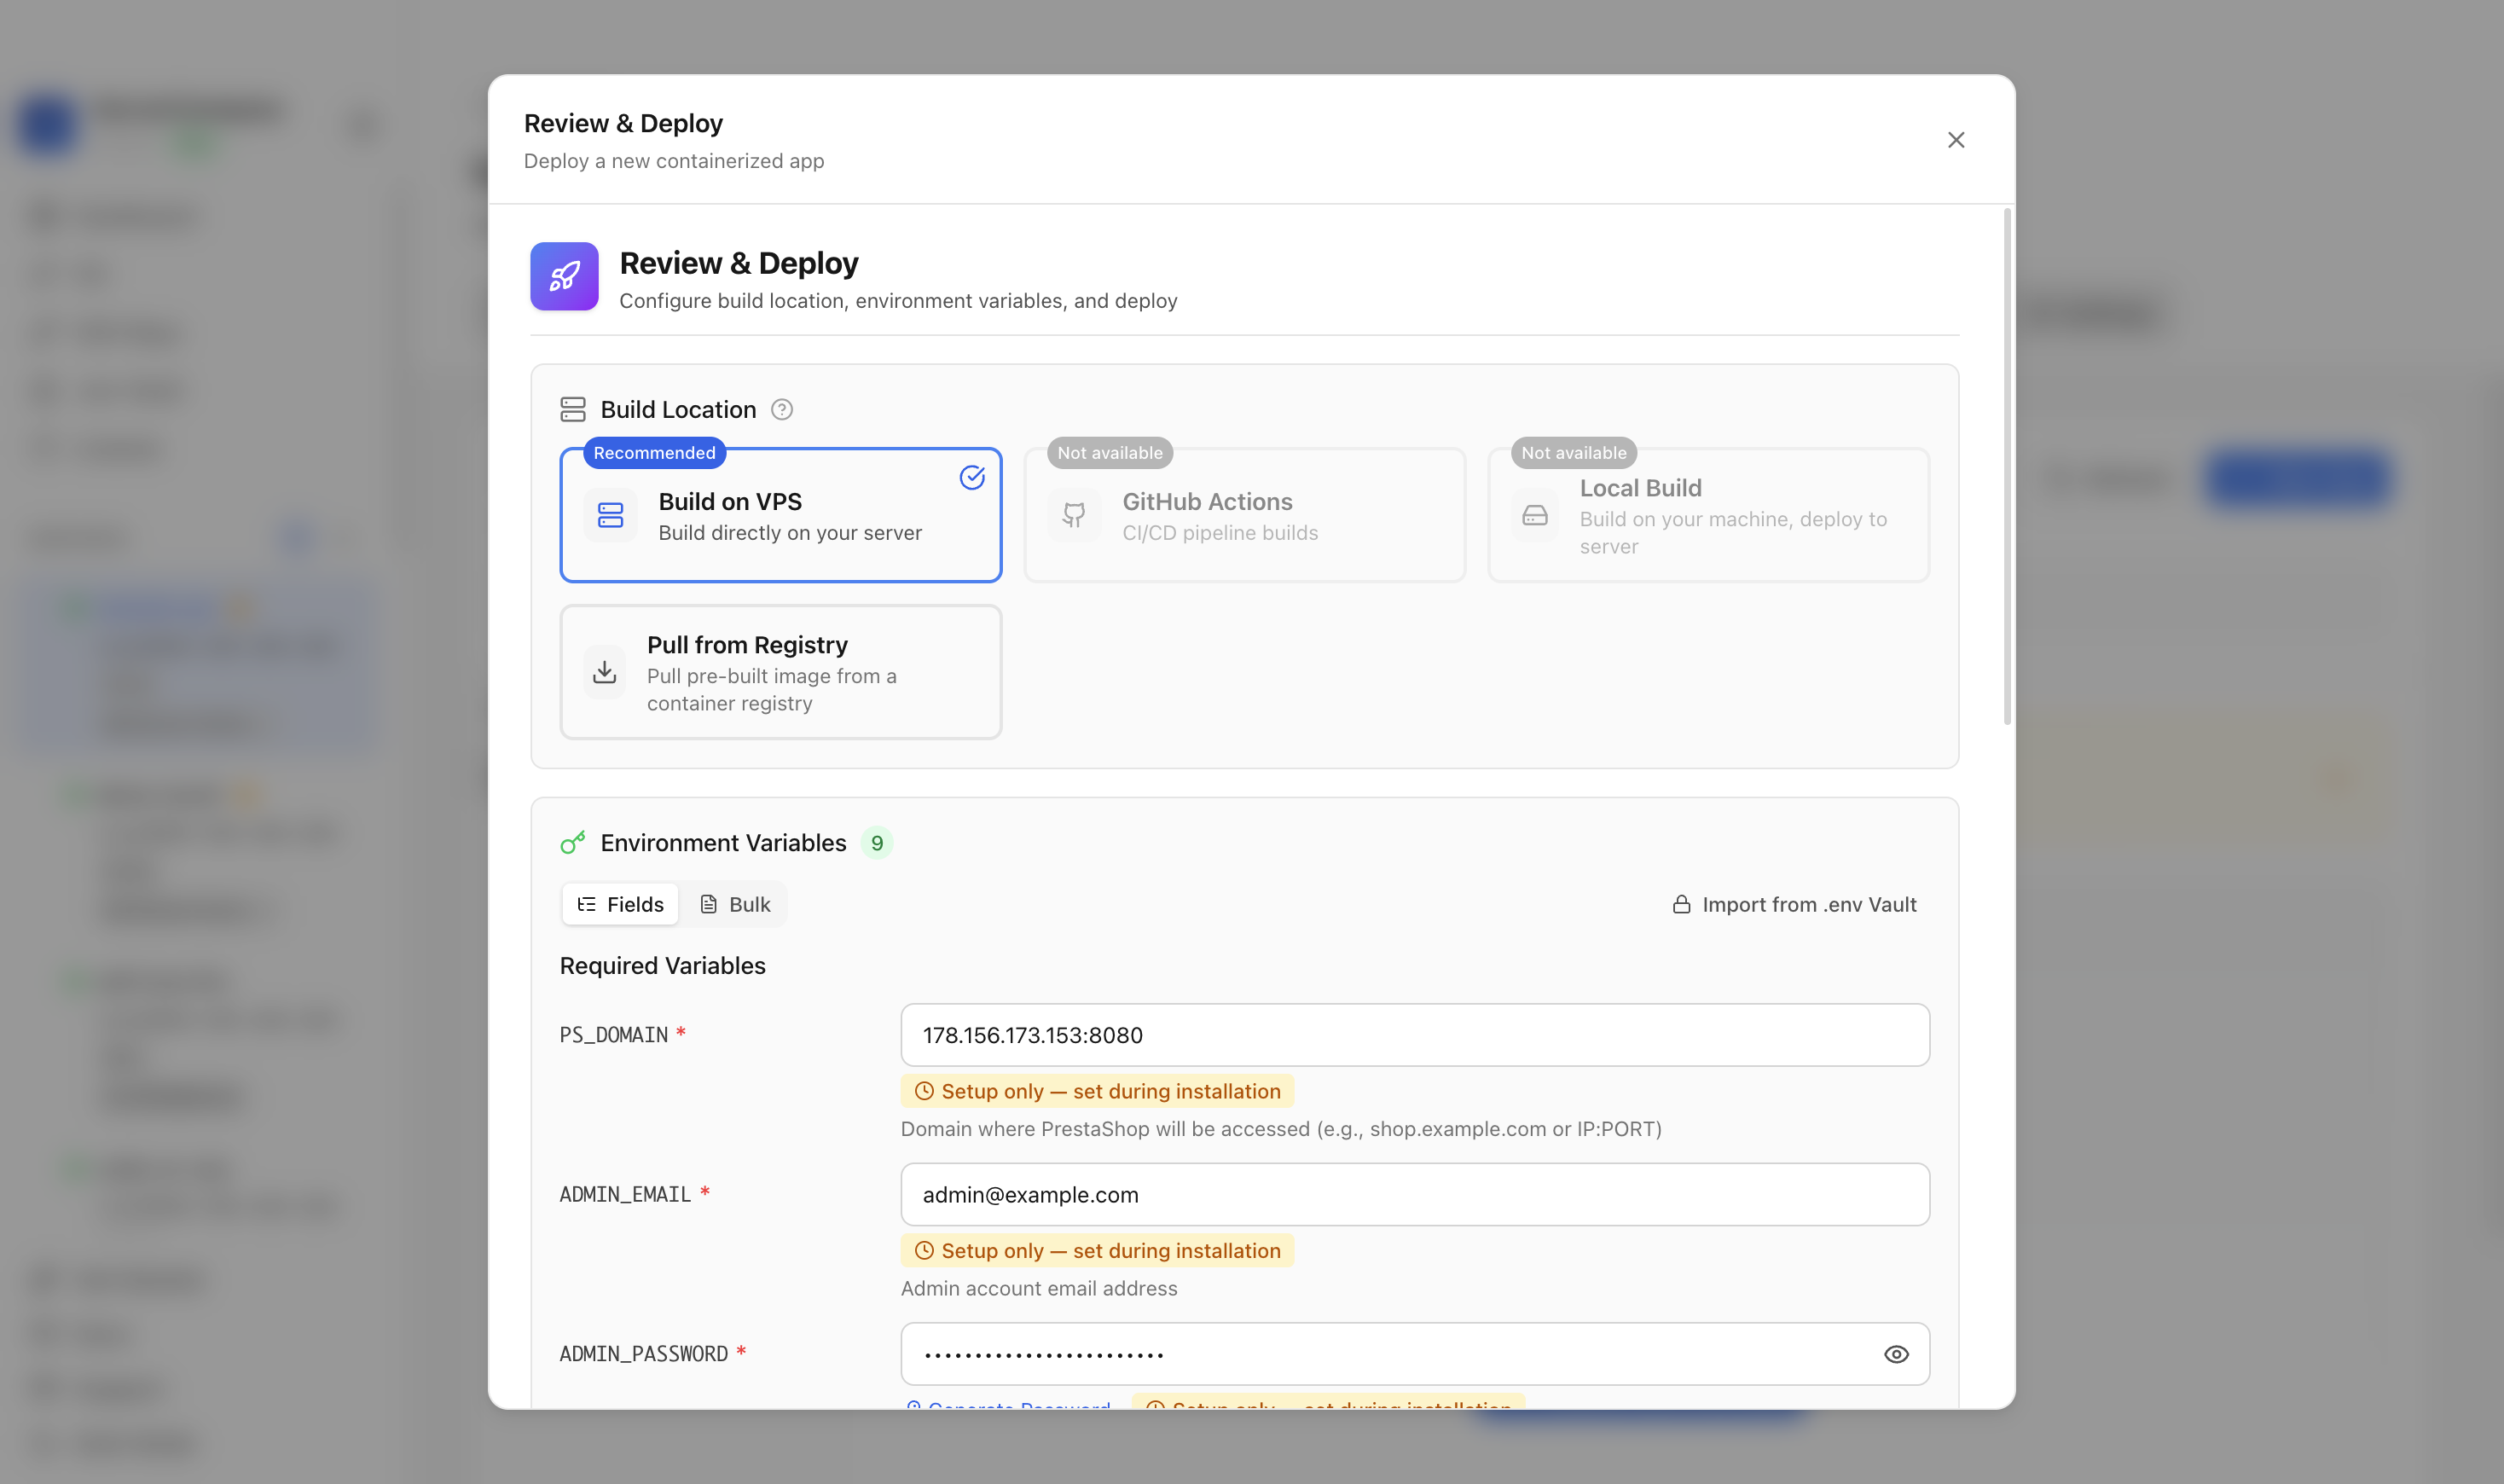Click the dialog vertical scrollbar
Screen dimensions: 2504x1484
point(2007,466)
